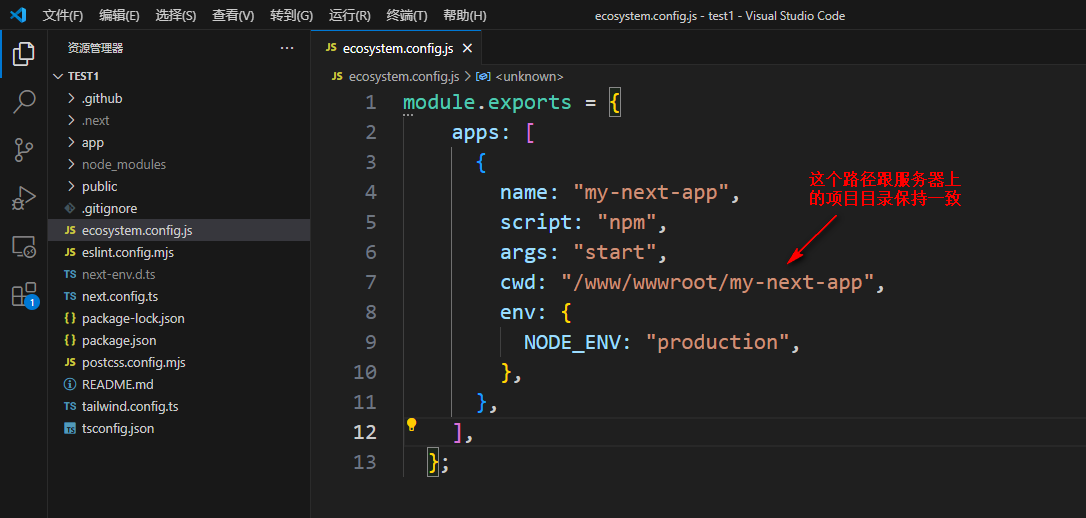This screenshot has height=518, width=1086.
Task: Click the lightbulb code action icon
Action: (x=411, y=424)
